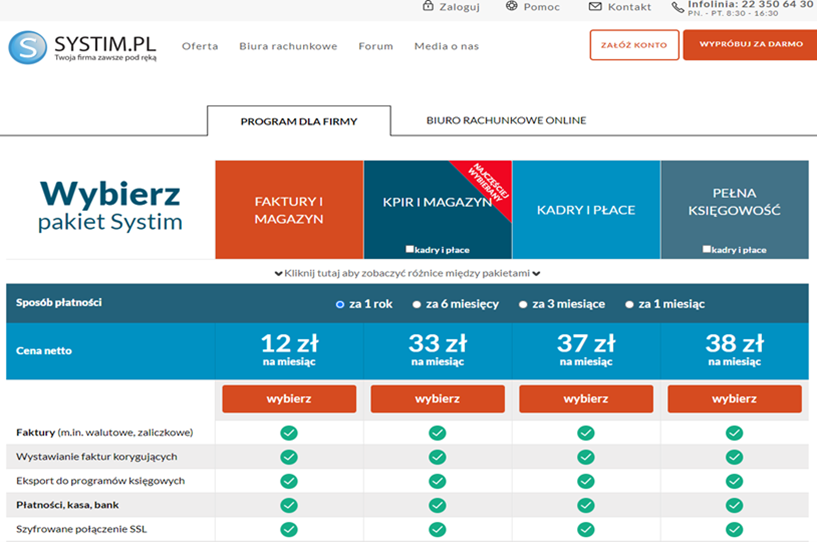Select the 'za 3 miesiące' payment option
The height and width of the screenshot is (542, 817).
523,304
